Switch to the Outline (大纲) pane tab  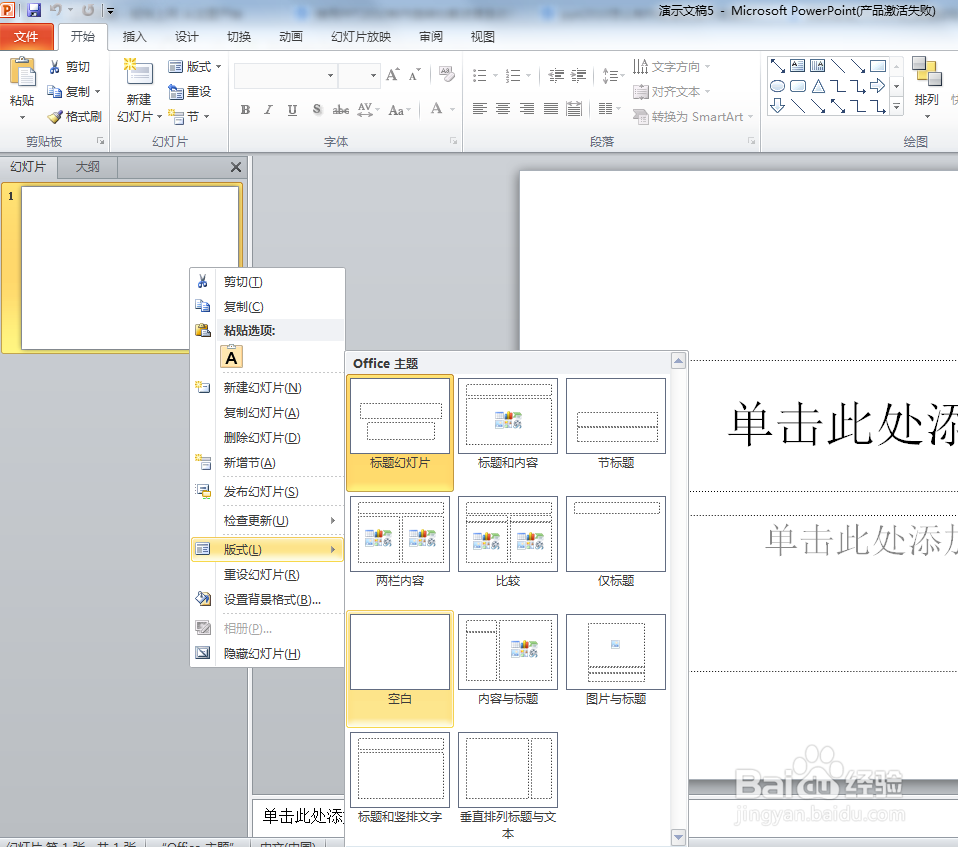pyautogui.click(x=87, y=167)
